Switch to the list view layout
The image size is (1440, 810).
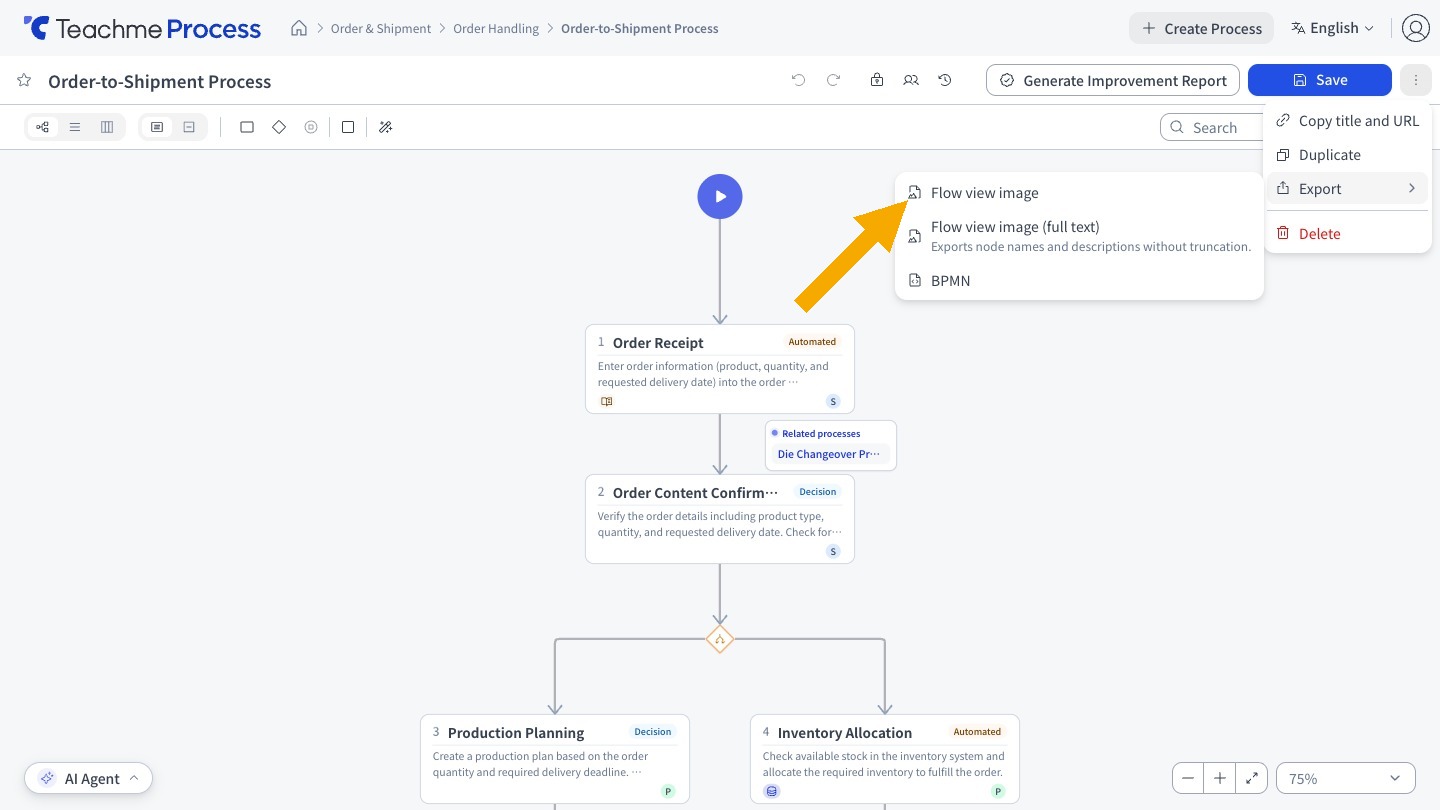click(x=75, y=127)
